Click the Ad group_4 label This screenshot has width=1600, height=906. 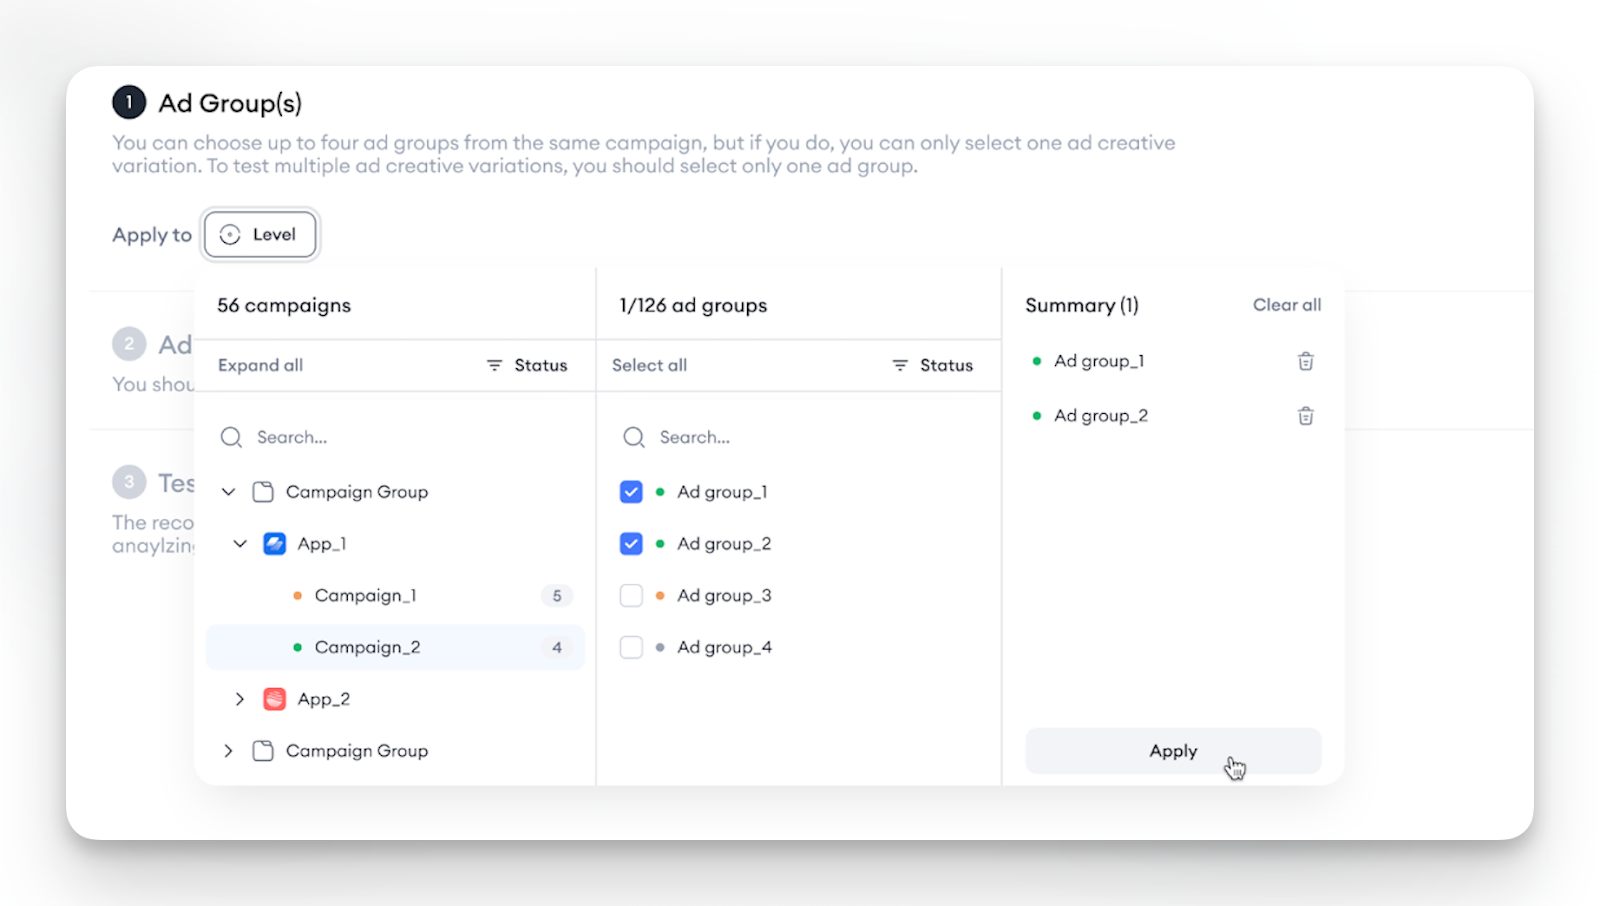(724, 648)
